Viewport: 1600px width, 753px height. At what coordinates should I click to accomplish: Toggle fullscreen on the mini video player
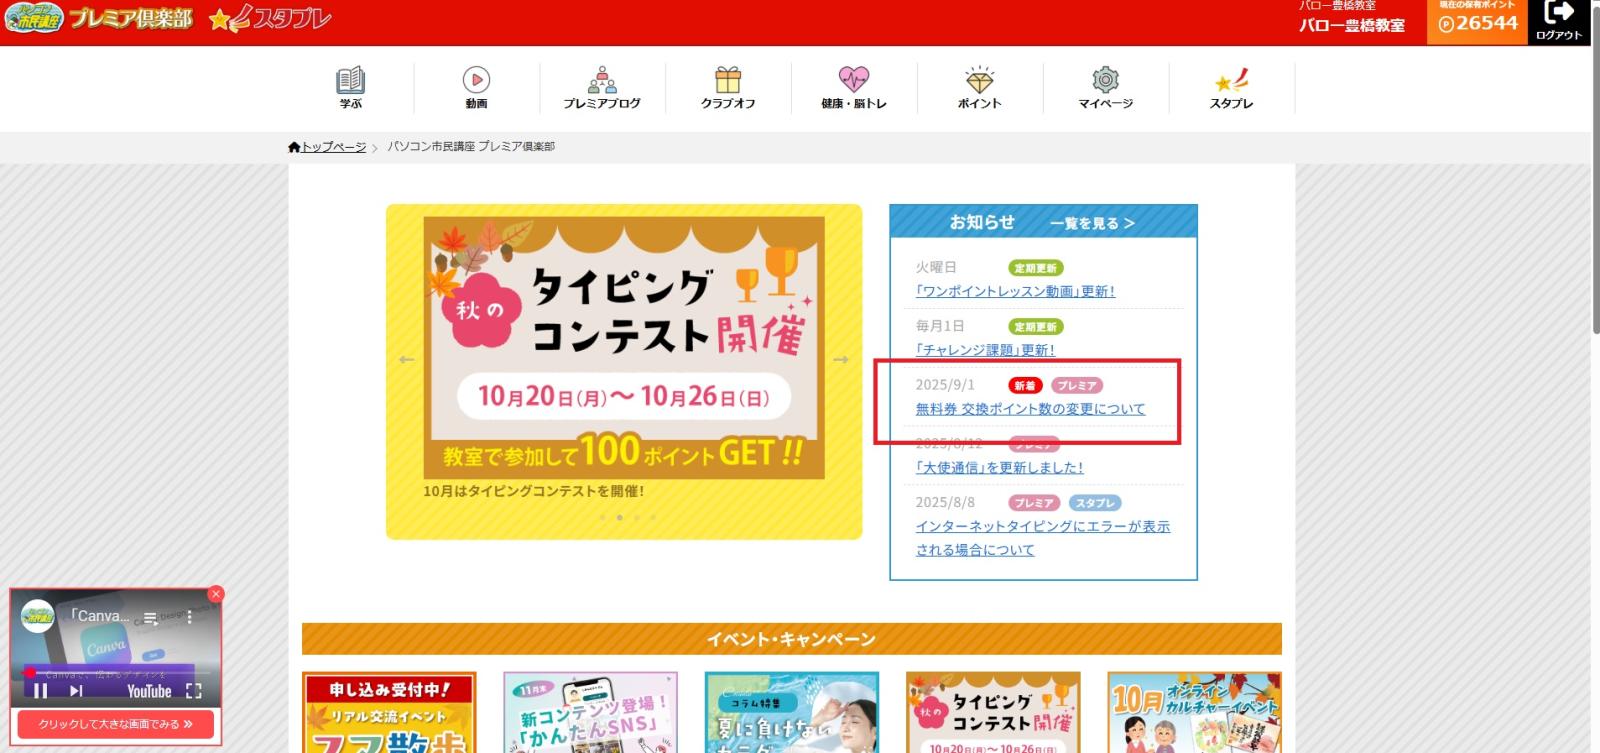pos(194,691)
